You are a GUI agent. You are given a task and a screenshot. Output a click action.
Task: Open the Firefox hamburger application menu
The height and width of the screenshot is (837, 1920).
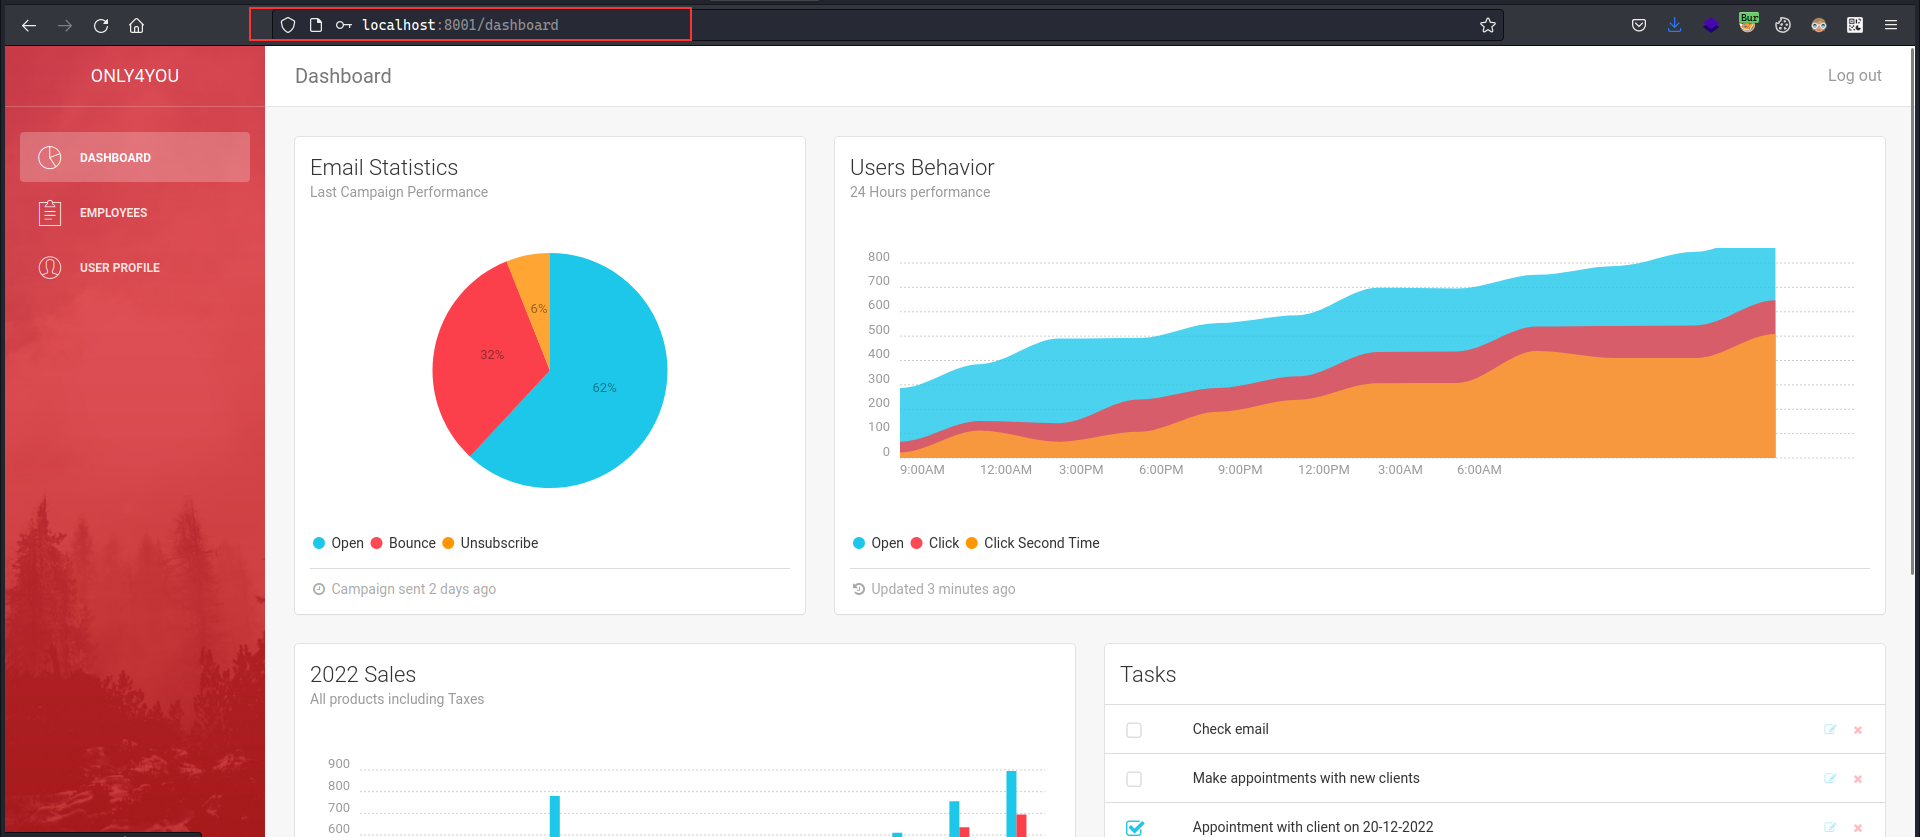pyautogui.click(x=1891, y=25)
